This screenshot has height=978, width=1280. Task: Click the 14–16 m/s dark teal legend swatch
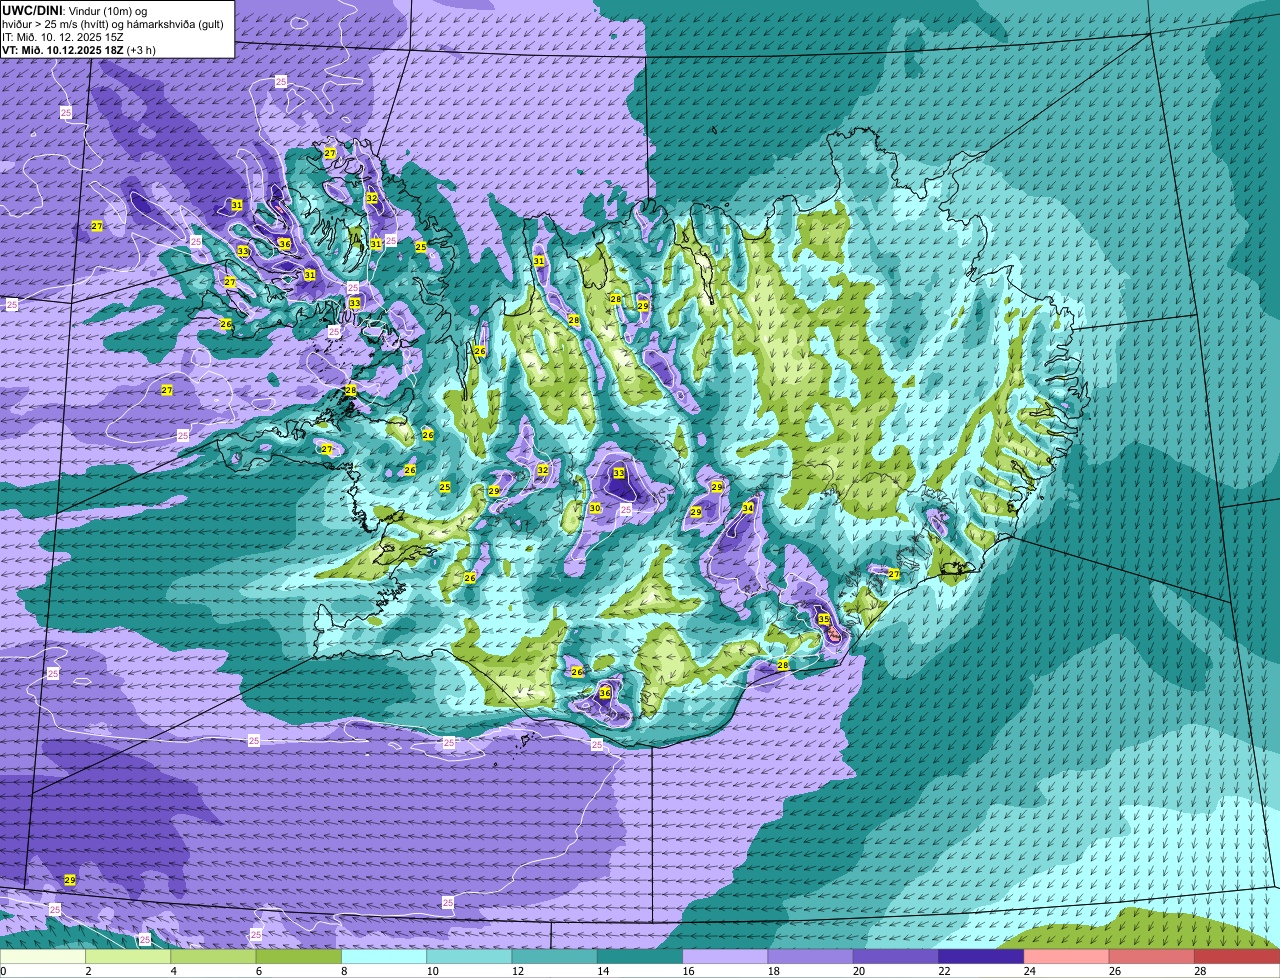pyautogui.click(x=640, y=956)
